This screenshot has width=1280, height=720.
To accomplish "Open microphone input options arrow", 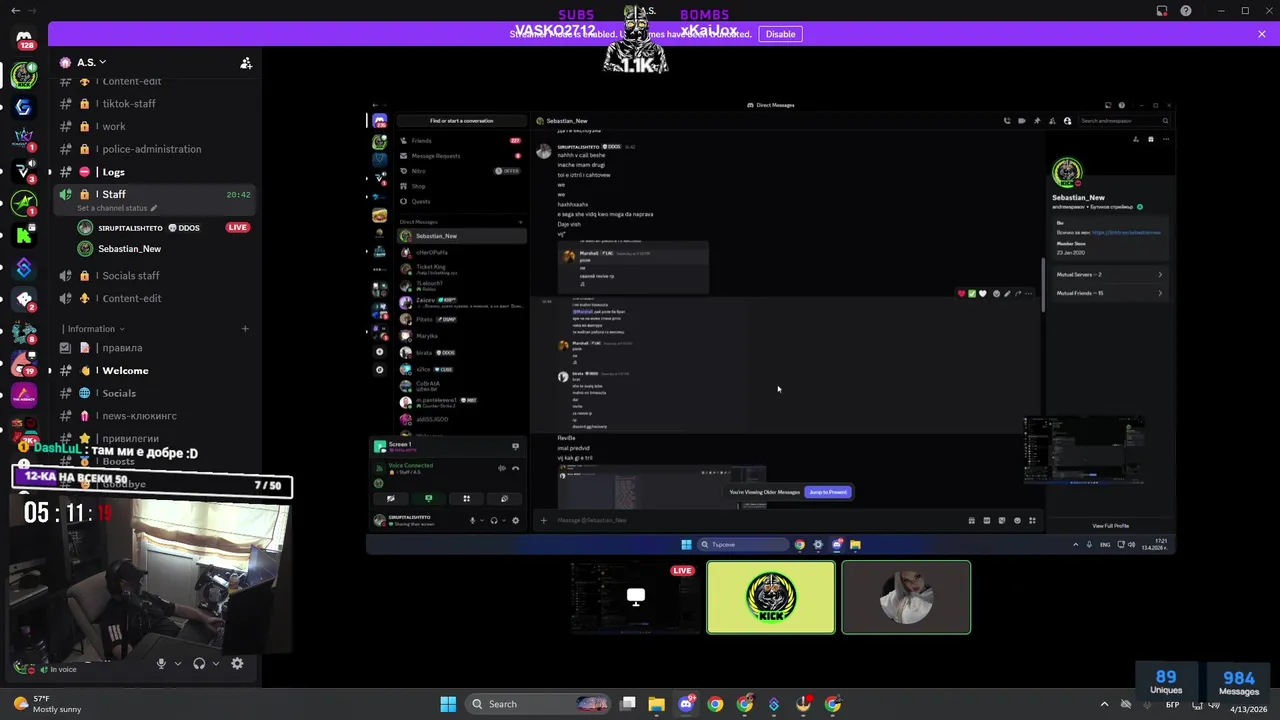I will click(x=178, y=663).
